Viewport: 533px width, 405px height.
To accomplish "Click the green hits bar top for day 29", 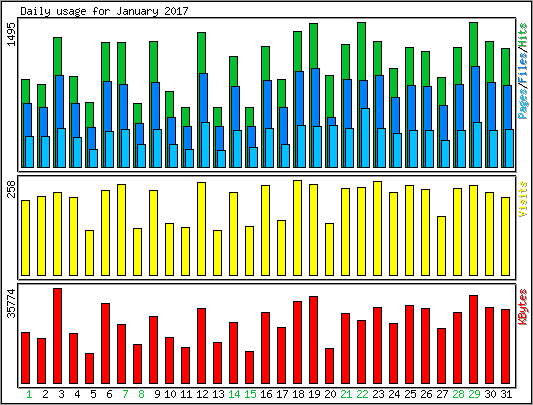I will 474,44.
